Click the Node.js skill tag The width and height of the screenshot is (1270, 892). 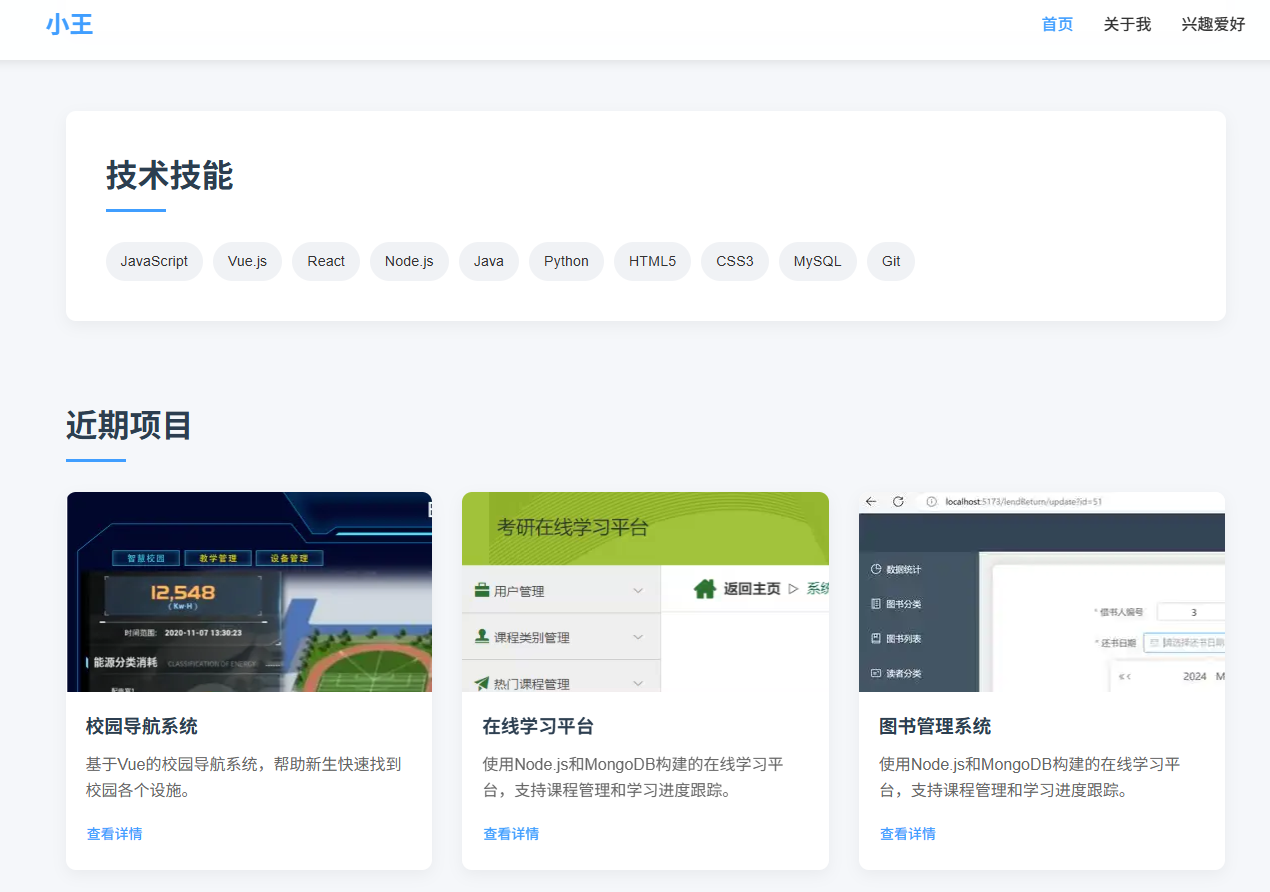409,261
